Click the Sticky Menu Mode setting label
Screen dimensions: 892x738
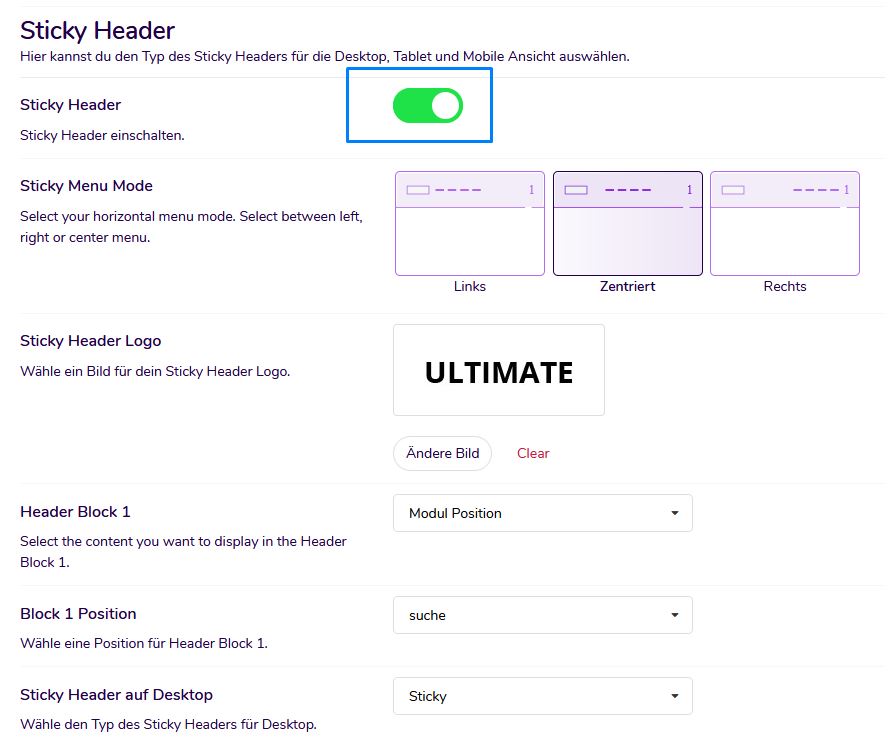86,186
